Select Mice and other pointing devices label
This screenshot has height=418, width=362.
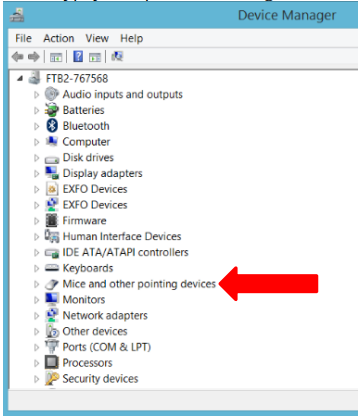tap(139, 284)
